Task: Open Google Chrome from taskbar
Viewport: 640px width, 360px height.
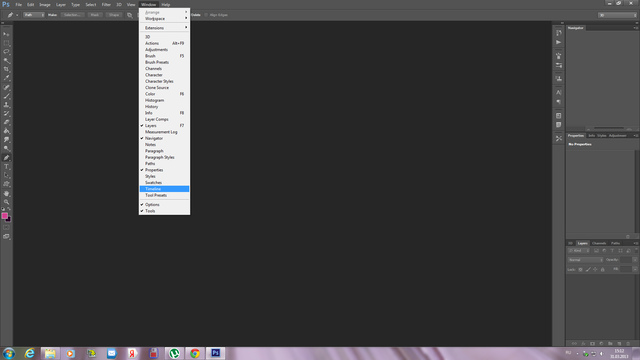Action: [195, 353]
